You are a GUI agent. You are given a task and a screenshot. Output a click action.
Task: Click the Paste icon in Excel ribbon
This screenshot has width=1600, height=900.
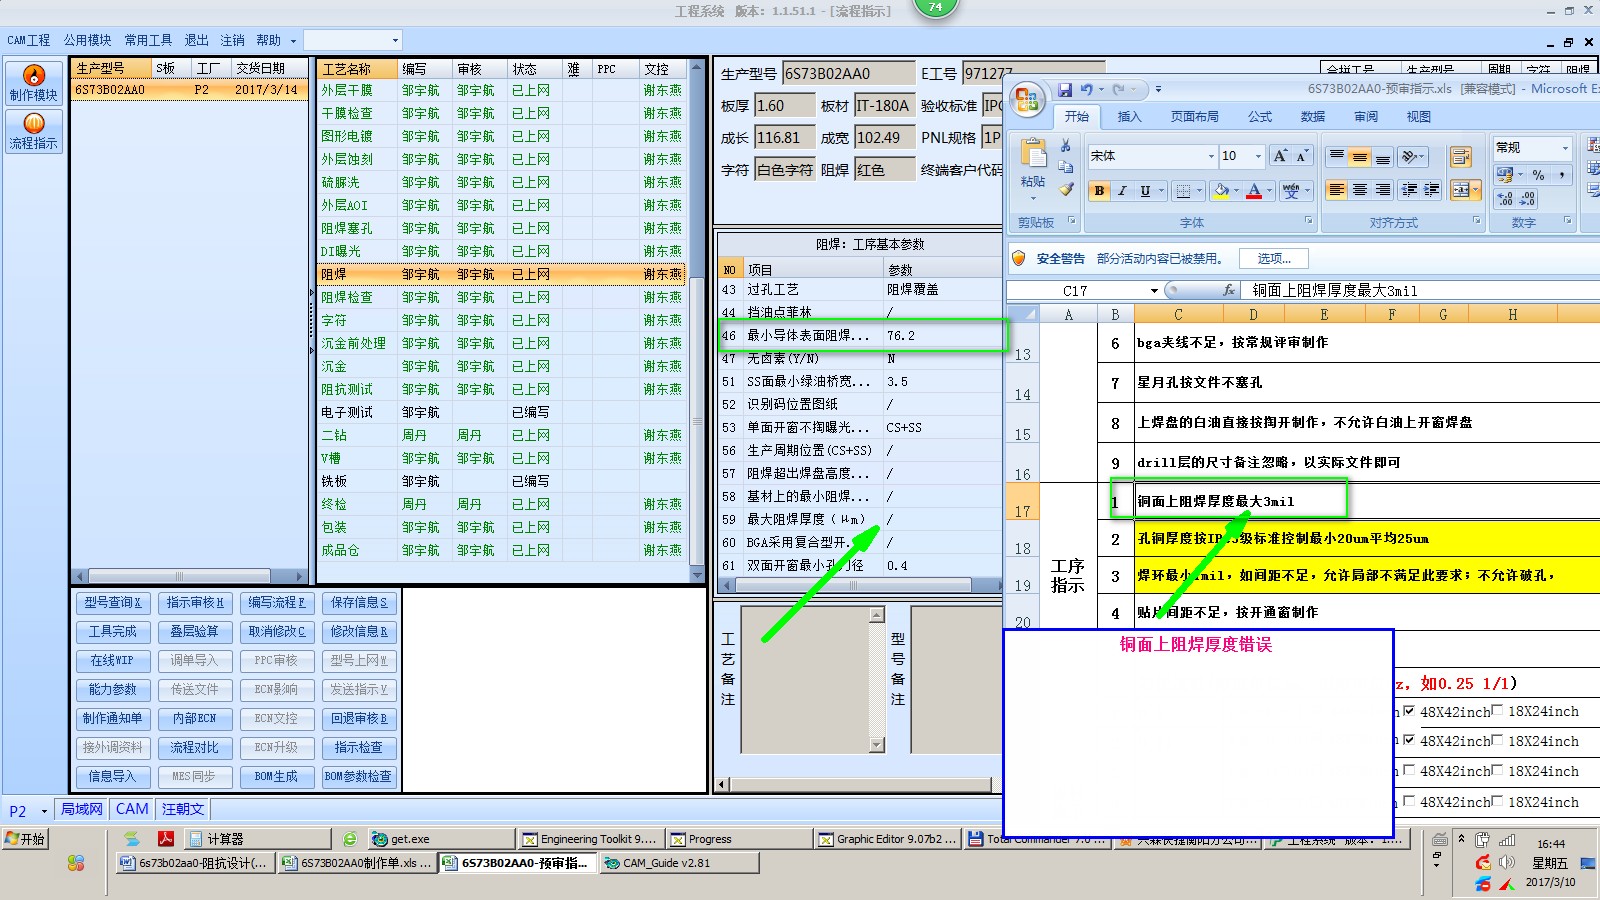(1033, 155)
